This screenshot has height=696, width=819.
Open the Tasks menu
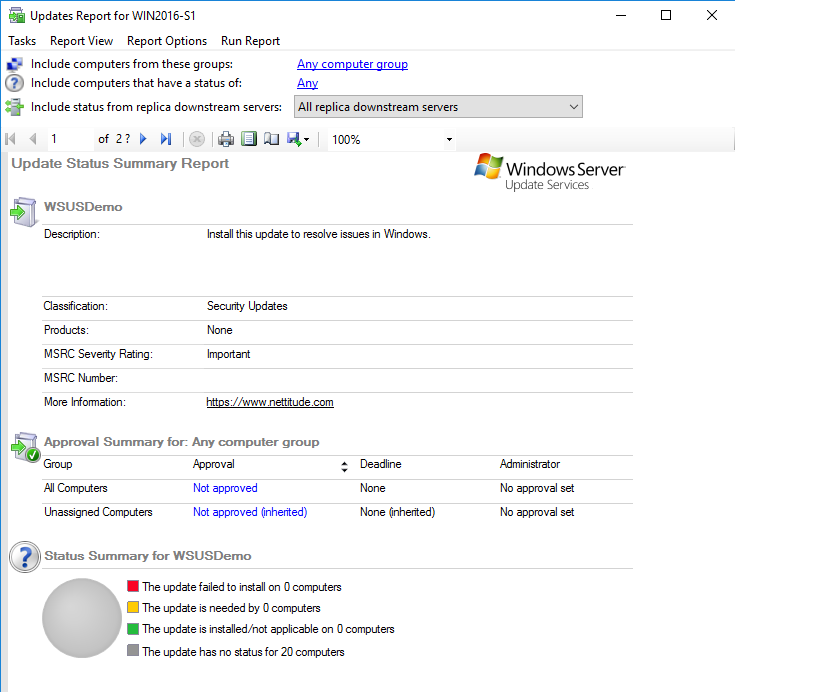[x=22, y=41]
